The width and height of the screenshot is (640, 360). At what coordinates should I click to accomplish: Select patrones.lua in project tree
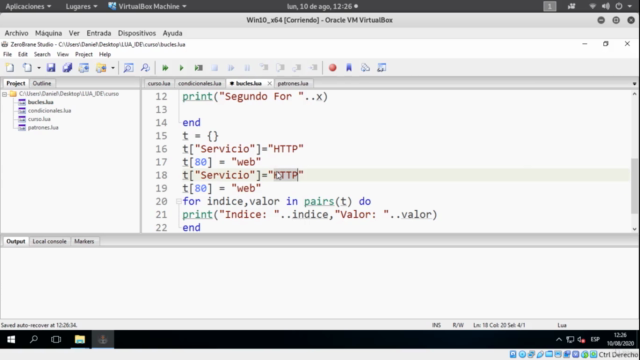point(43,128)
